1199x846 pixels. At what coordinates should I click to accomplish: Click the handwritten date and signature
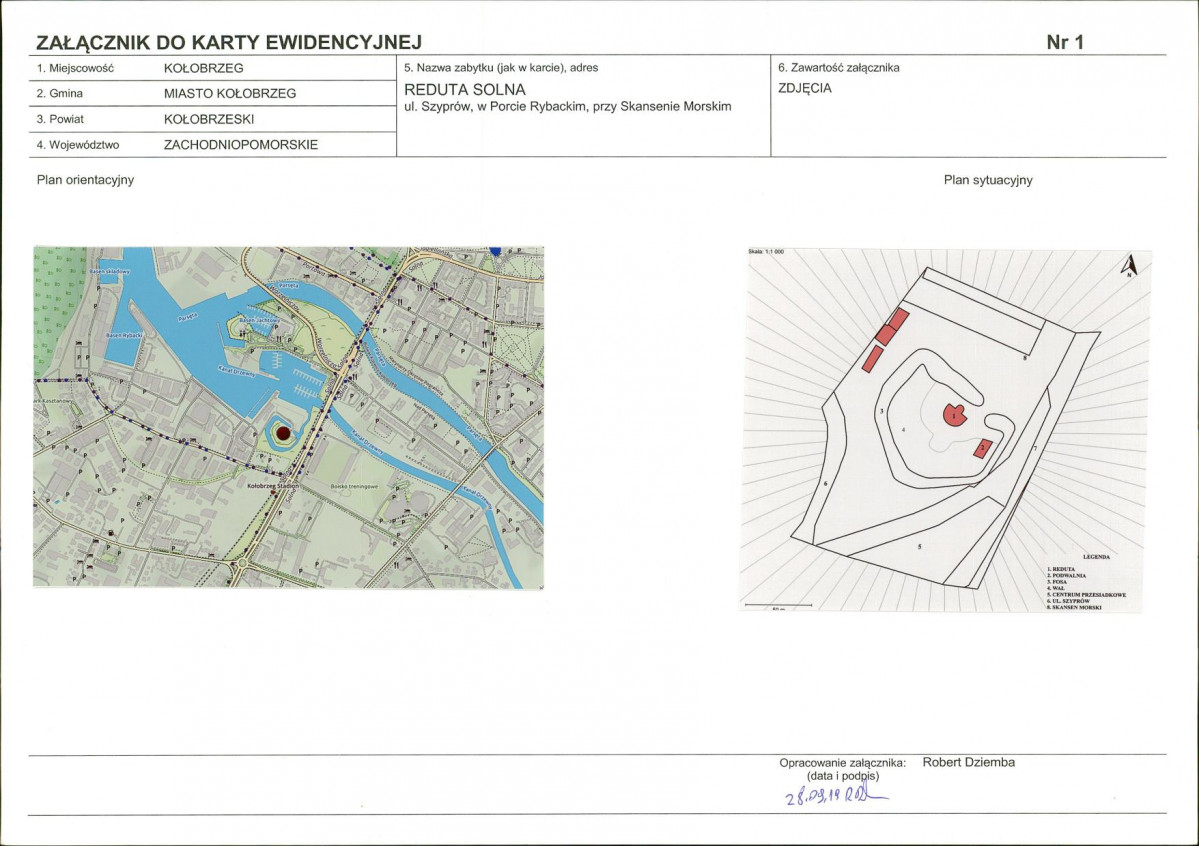tap(836, 796)
